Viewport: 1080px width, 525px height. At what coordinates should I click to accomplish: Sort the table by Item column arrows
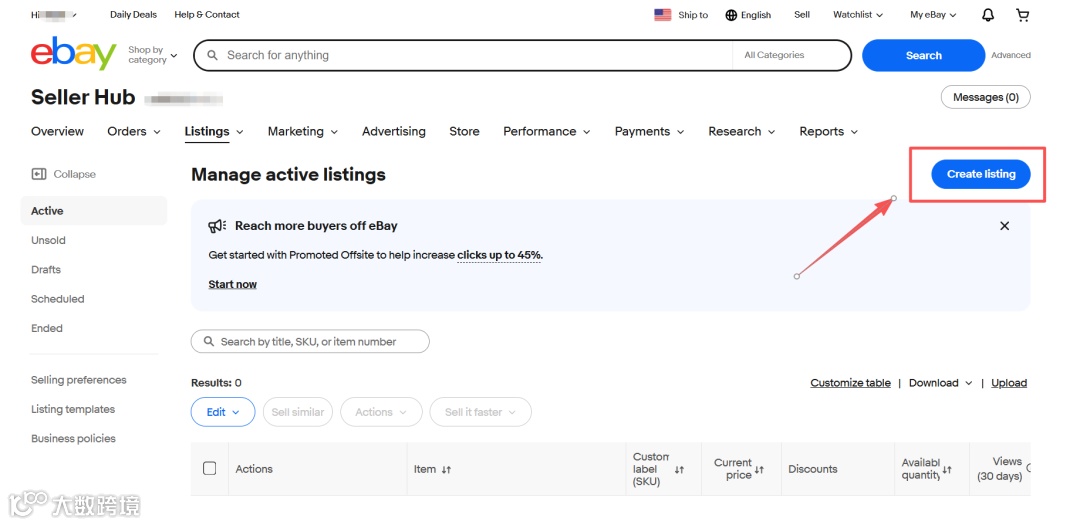pyautogui.click(x=446, y=469)
